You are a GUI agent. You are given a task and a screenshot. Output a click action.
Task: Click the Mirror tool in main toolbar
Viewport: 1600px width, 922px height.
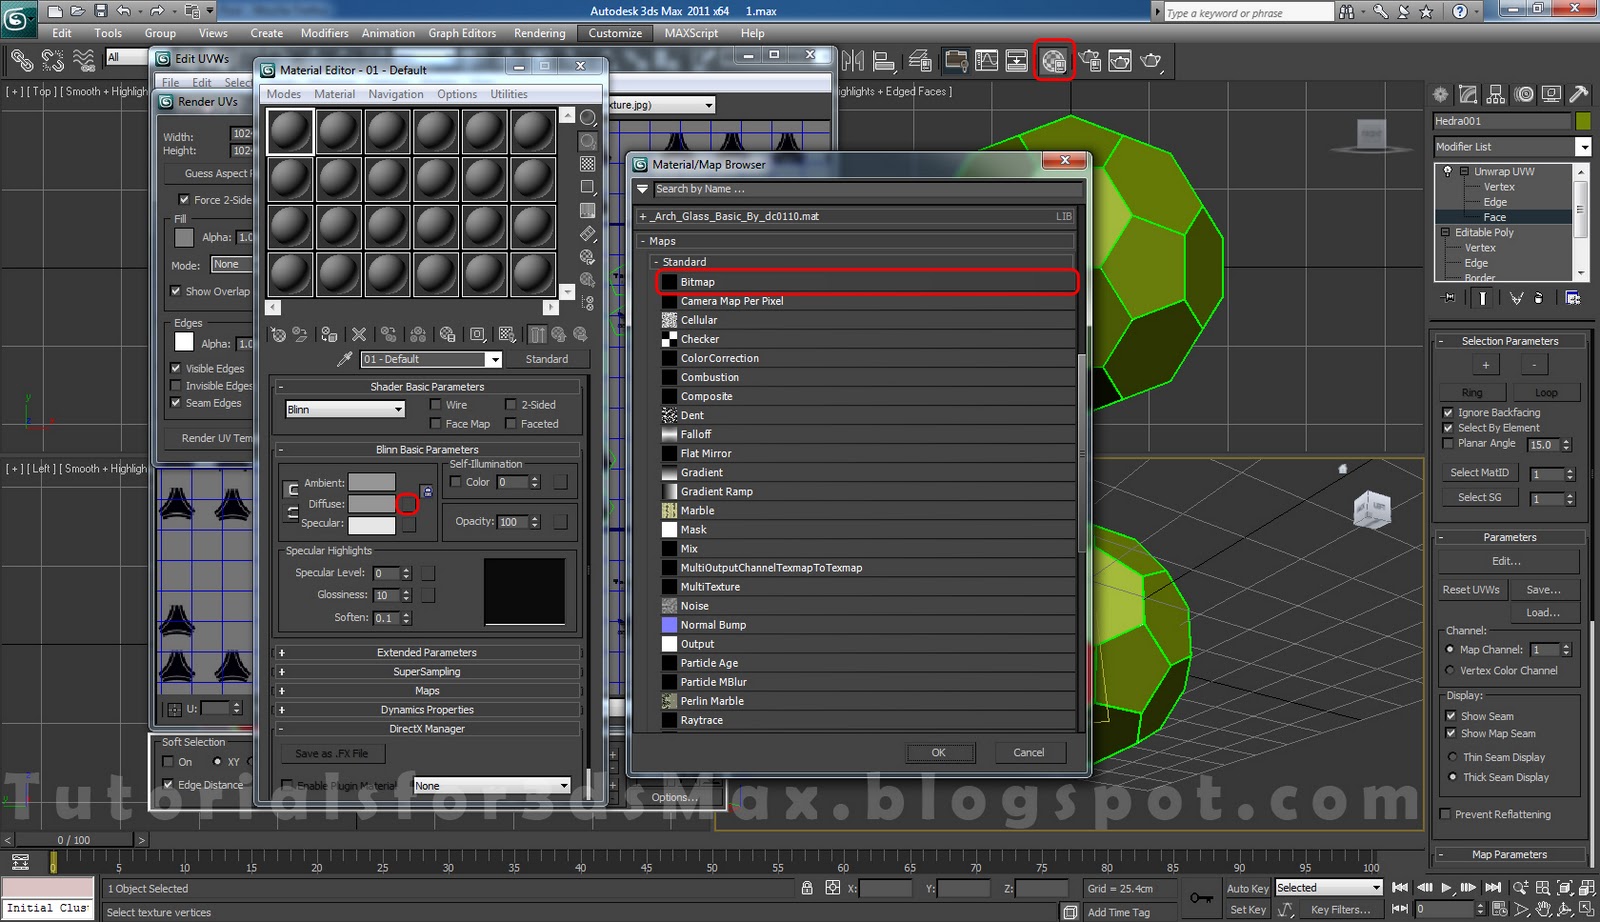click(852, 61)
